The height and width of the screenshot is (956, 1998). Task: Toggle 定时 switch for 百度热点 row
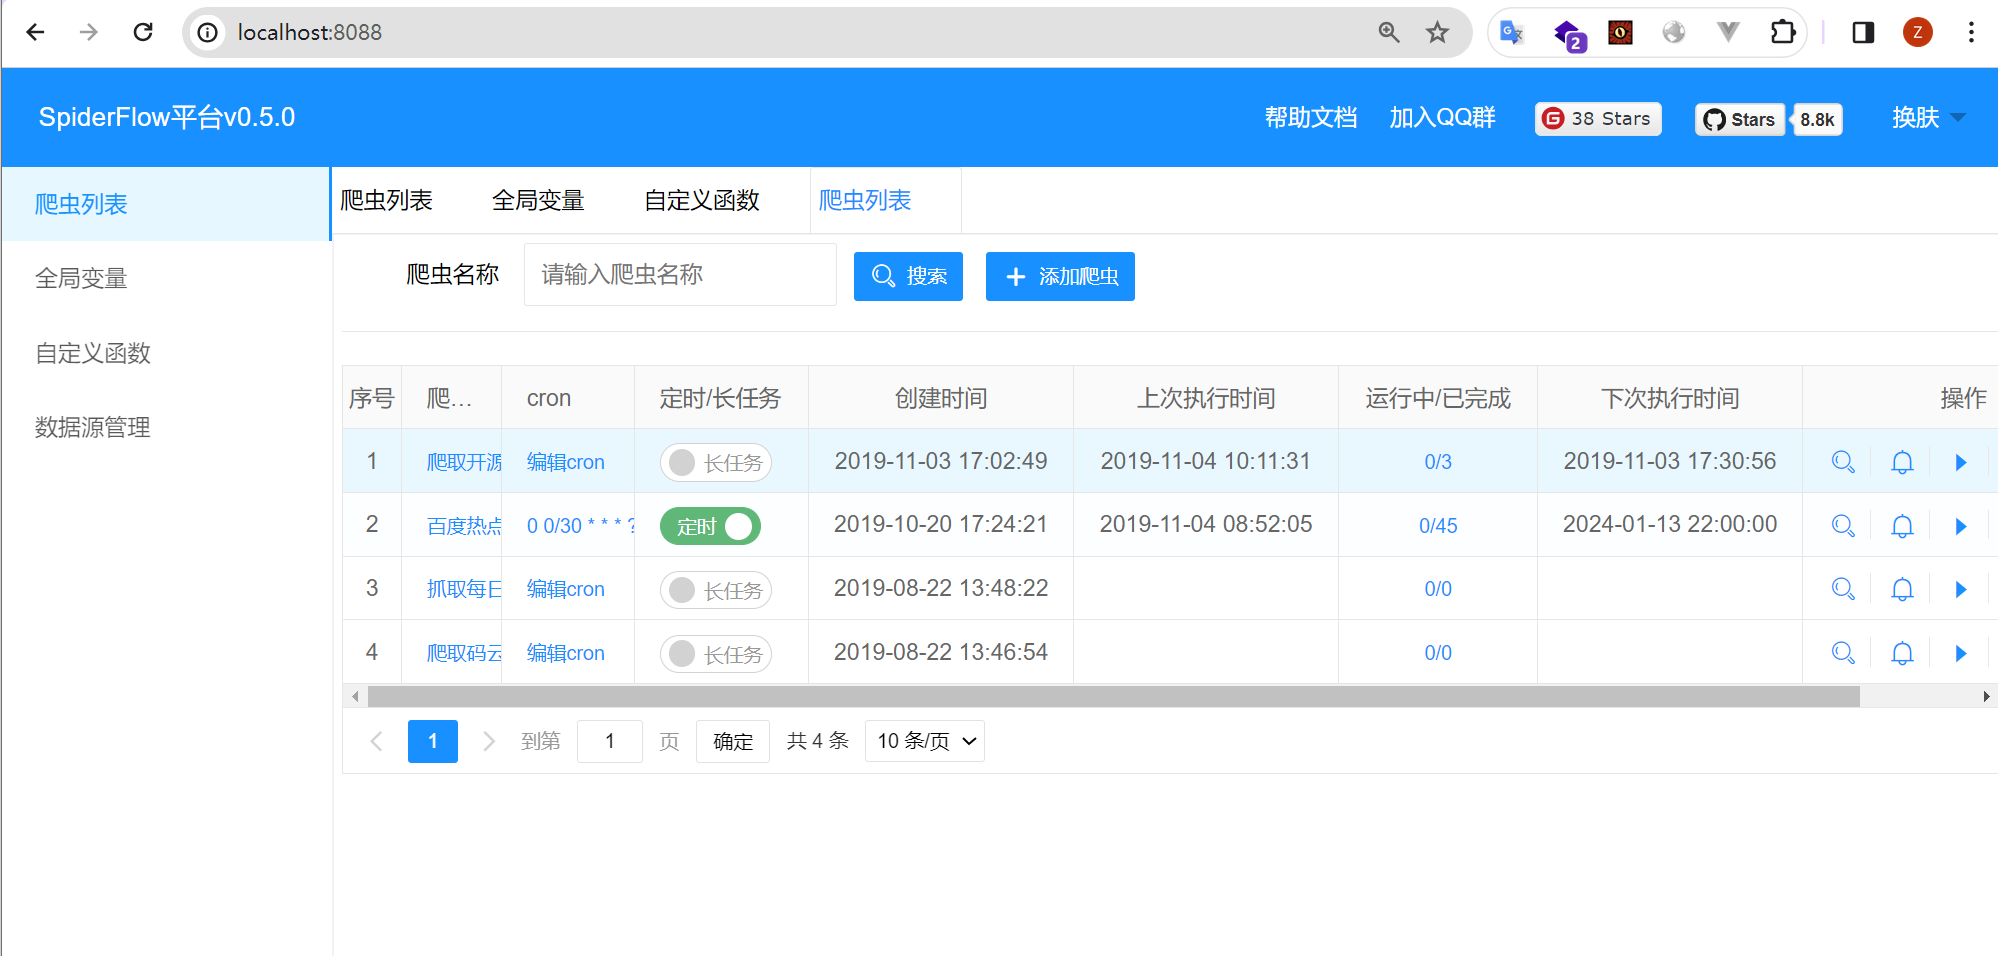coord(710,526)
